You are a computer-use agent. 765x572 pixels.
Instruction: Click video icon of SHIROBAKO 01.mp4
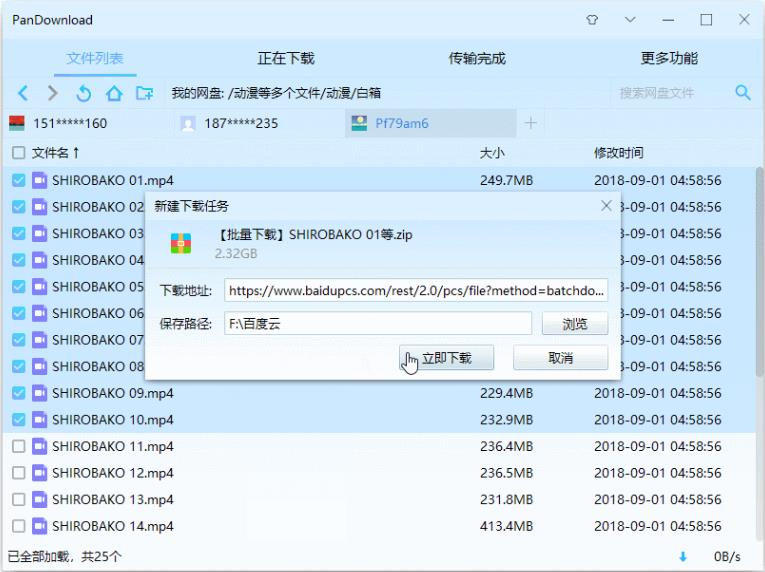(40, 180)
